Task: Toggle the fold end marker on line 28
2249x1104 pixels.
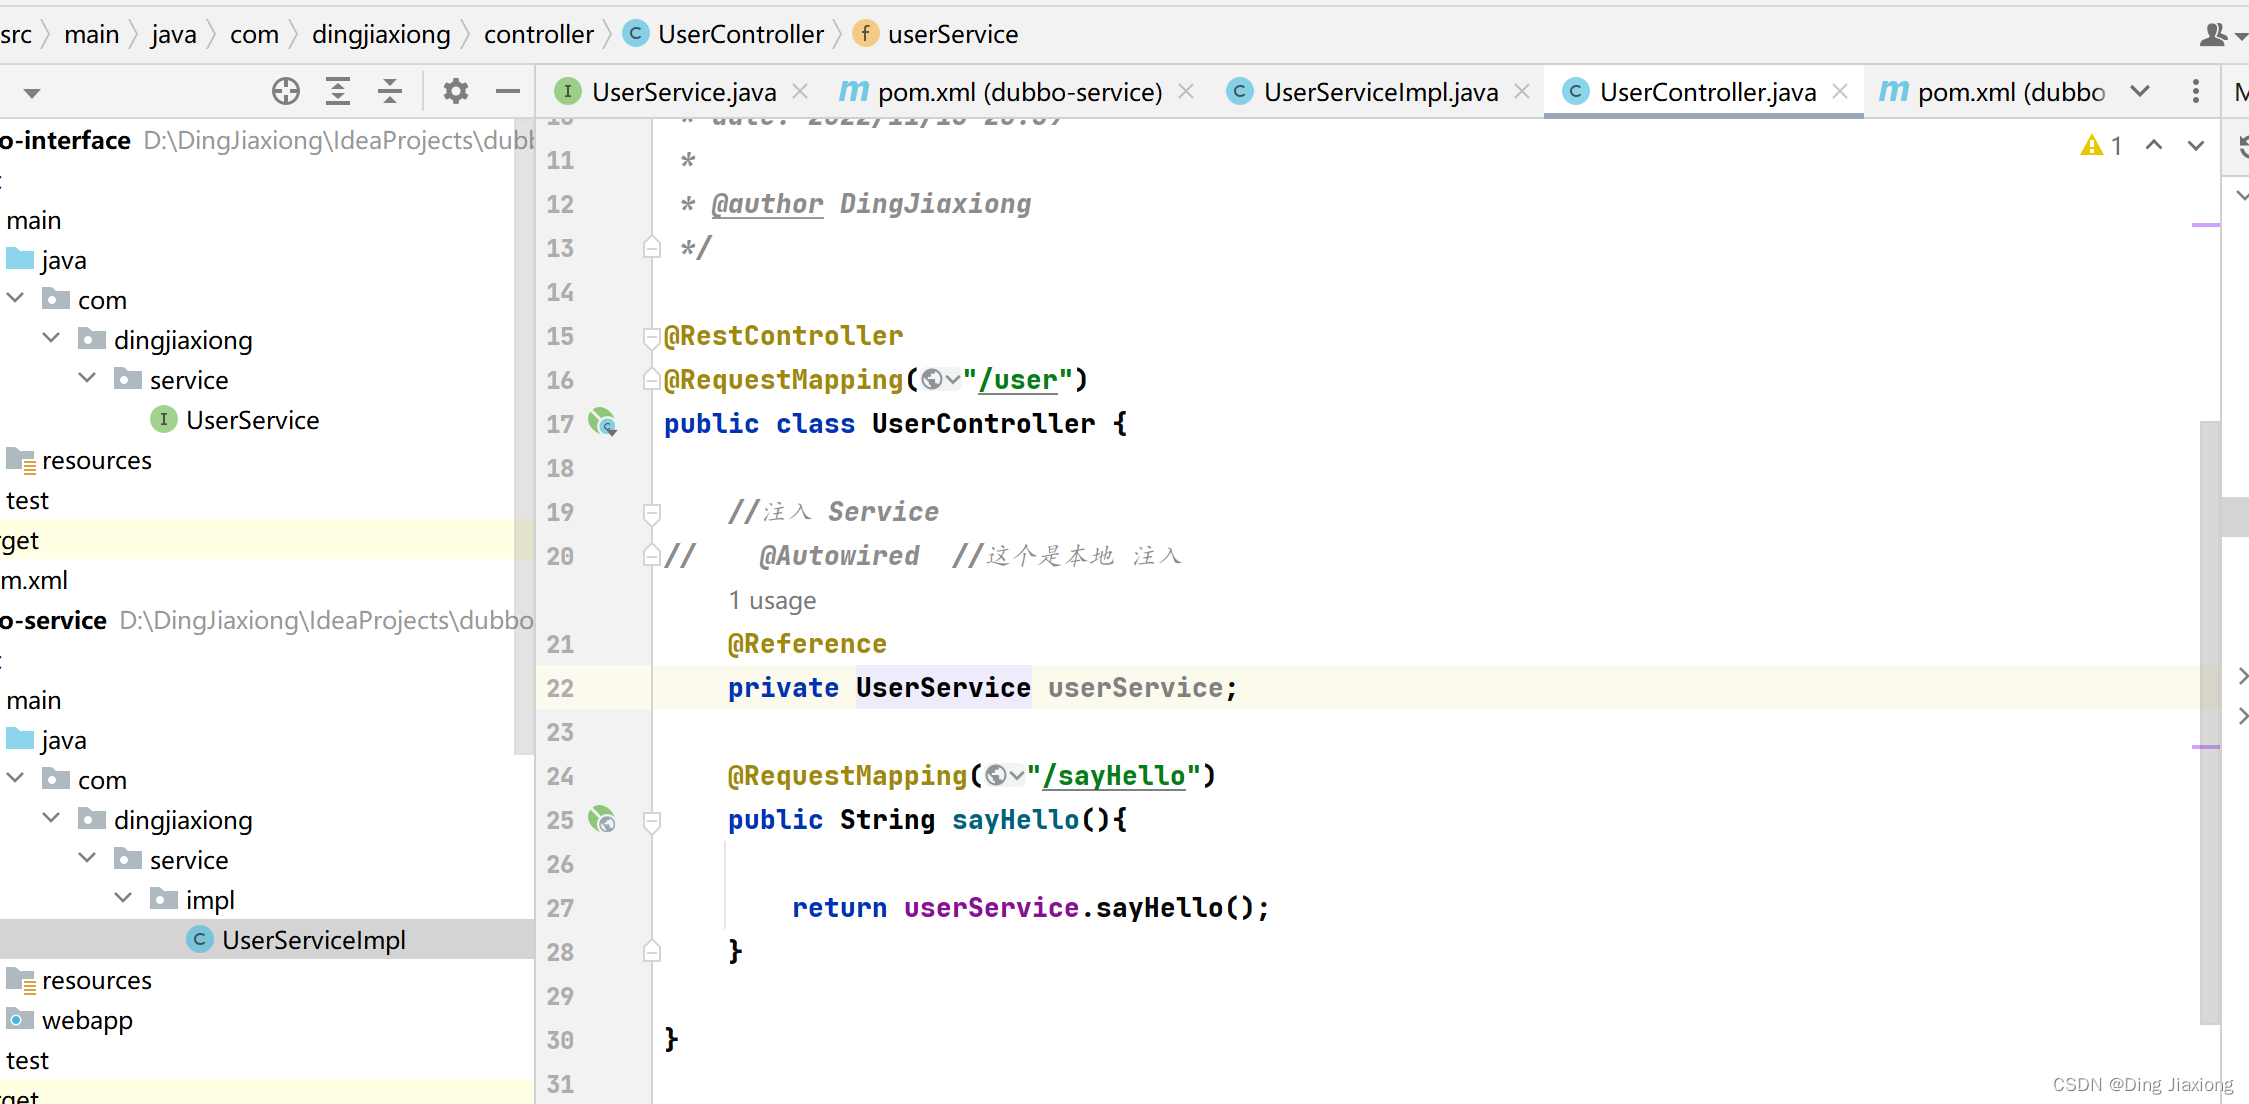Action: 652,951
